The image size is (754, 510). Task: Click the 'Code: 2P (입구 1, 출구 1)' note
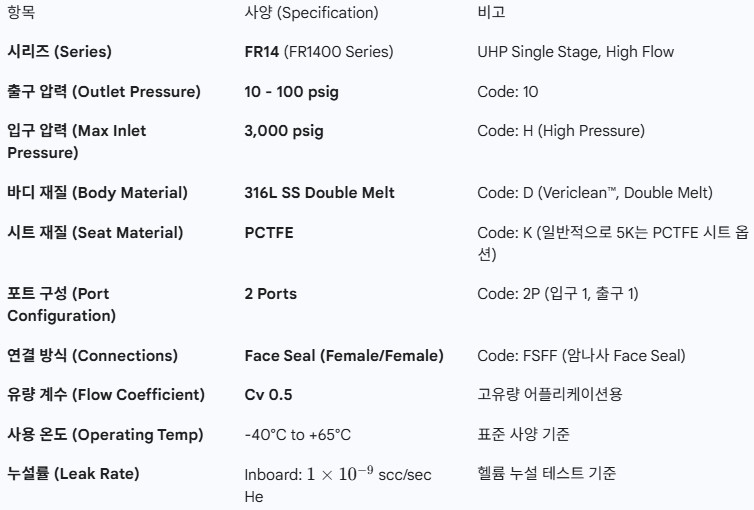[558, 294]
